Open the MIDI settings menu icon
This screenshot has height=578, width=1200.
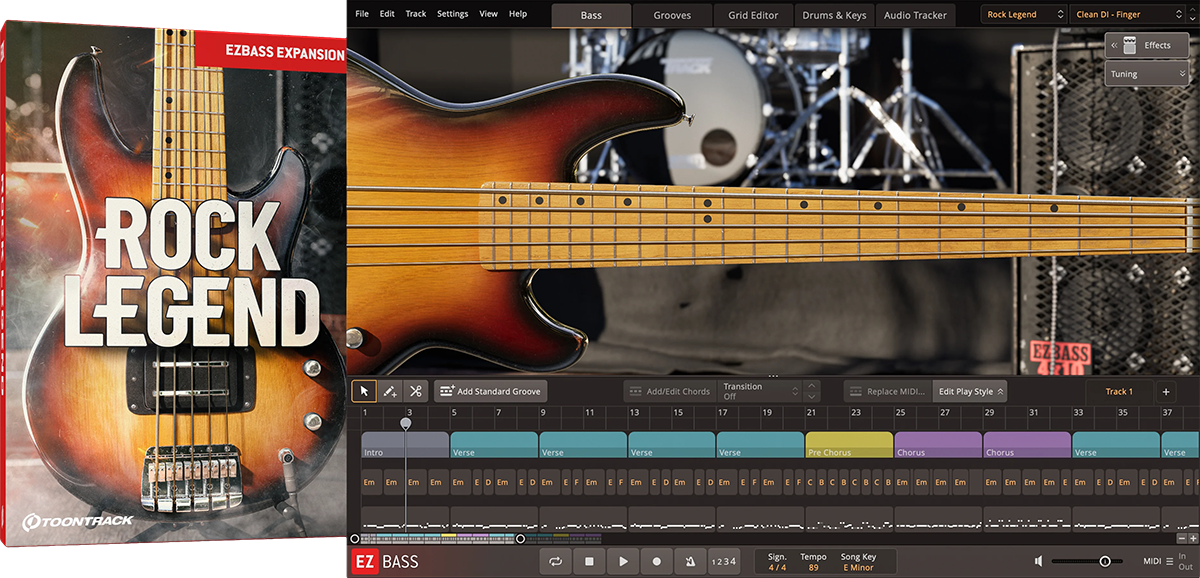[x=1169, y=562]
